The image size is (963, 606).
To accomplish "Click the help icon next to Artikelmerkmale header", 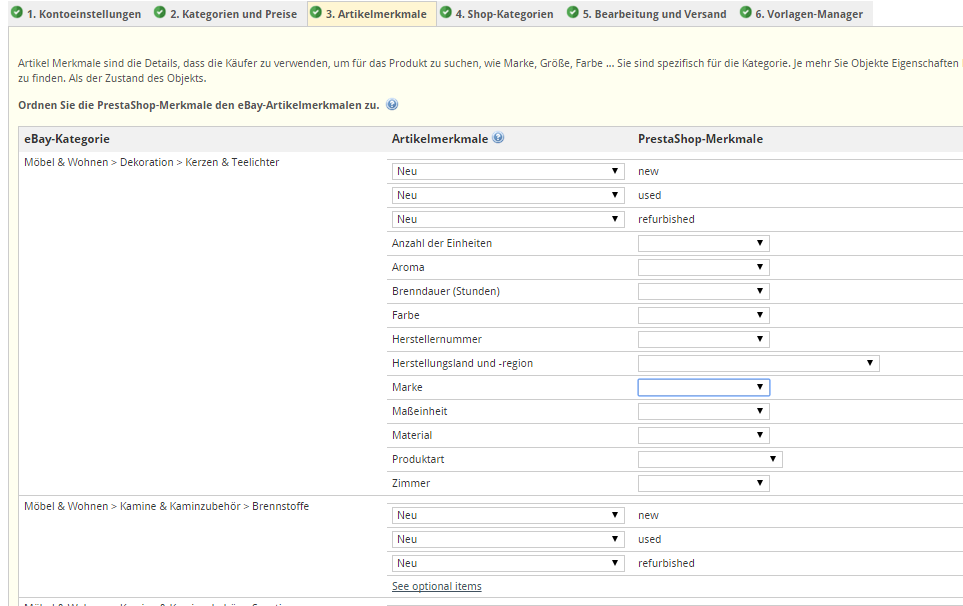I will 498,138.
